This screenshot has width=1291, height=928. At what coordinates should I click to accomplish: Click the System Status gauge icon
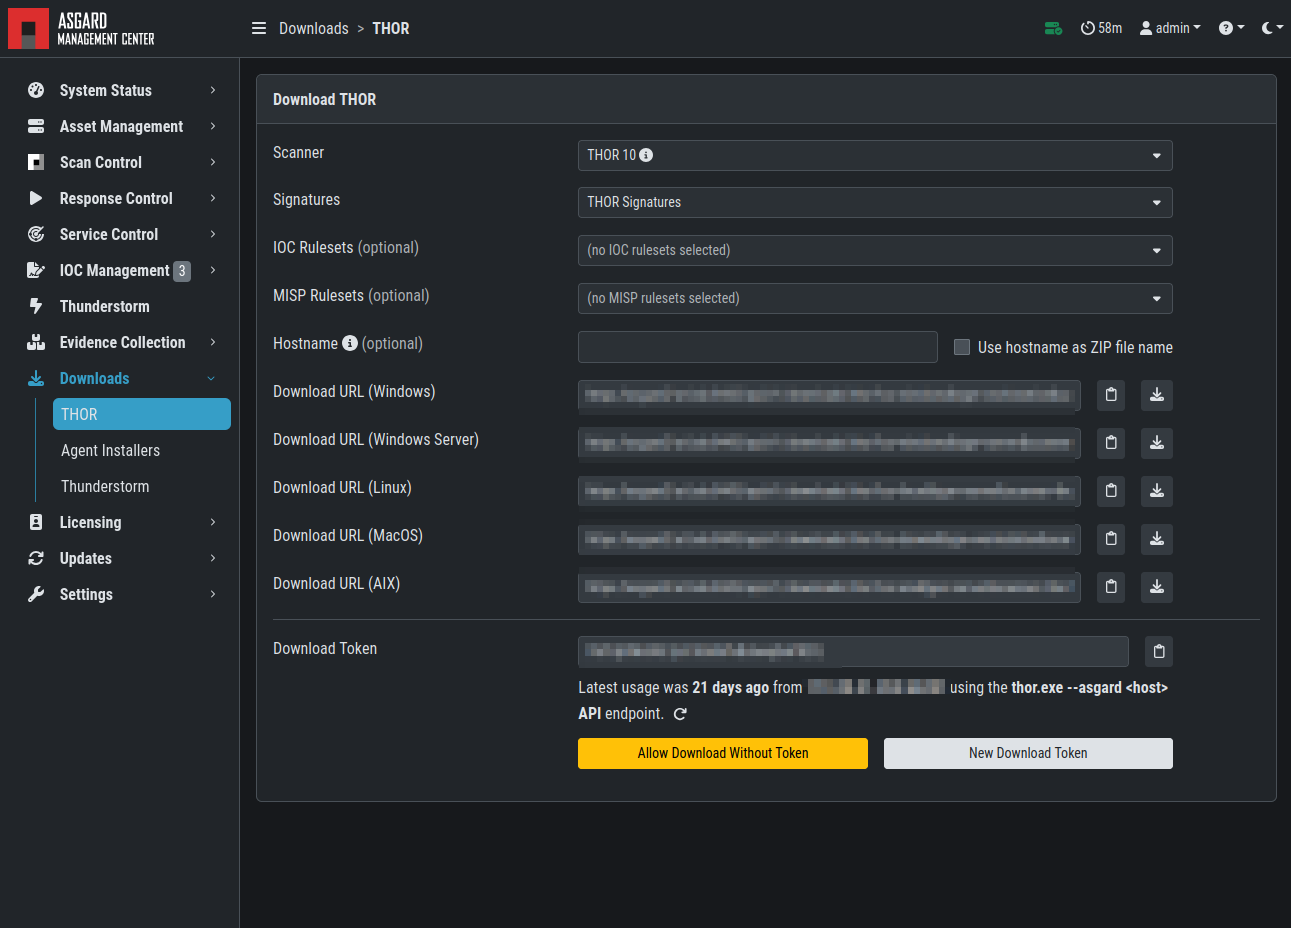pos(36,90)
